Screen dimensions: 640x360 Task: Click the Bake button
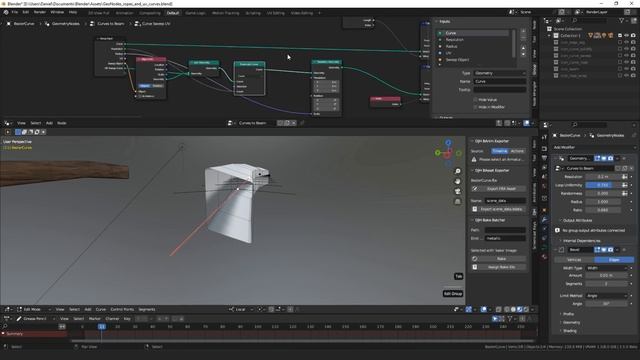click(498, 259)
